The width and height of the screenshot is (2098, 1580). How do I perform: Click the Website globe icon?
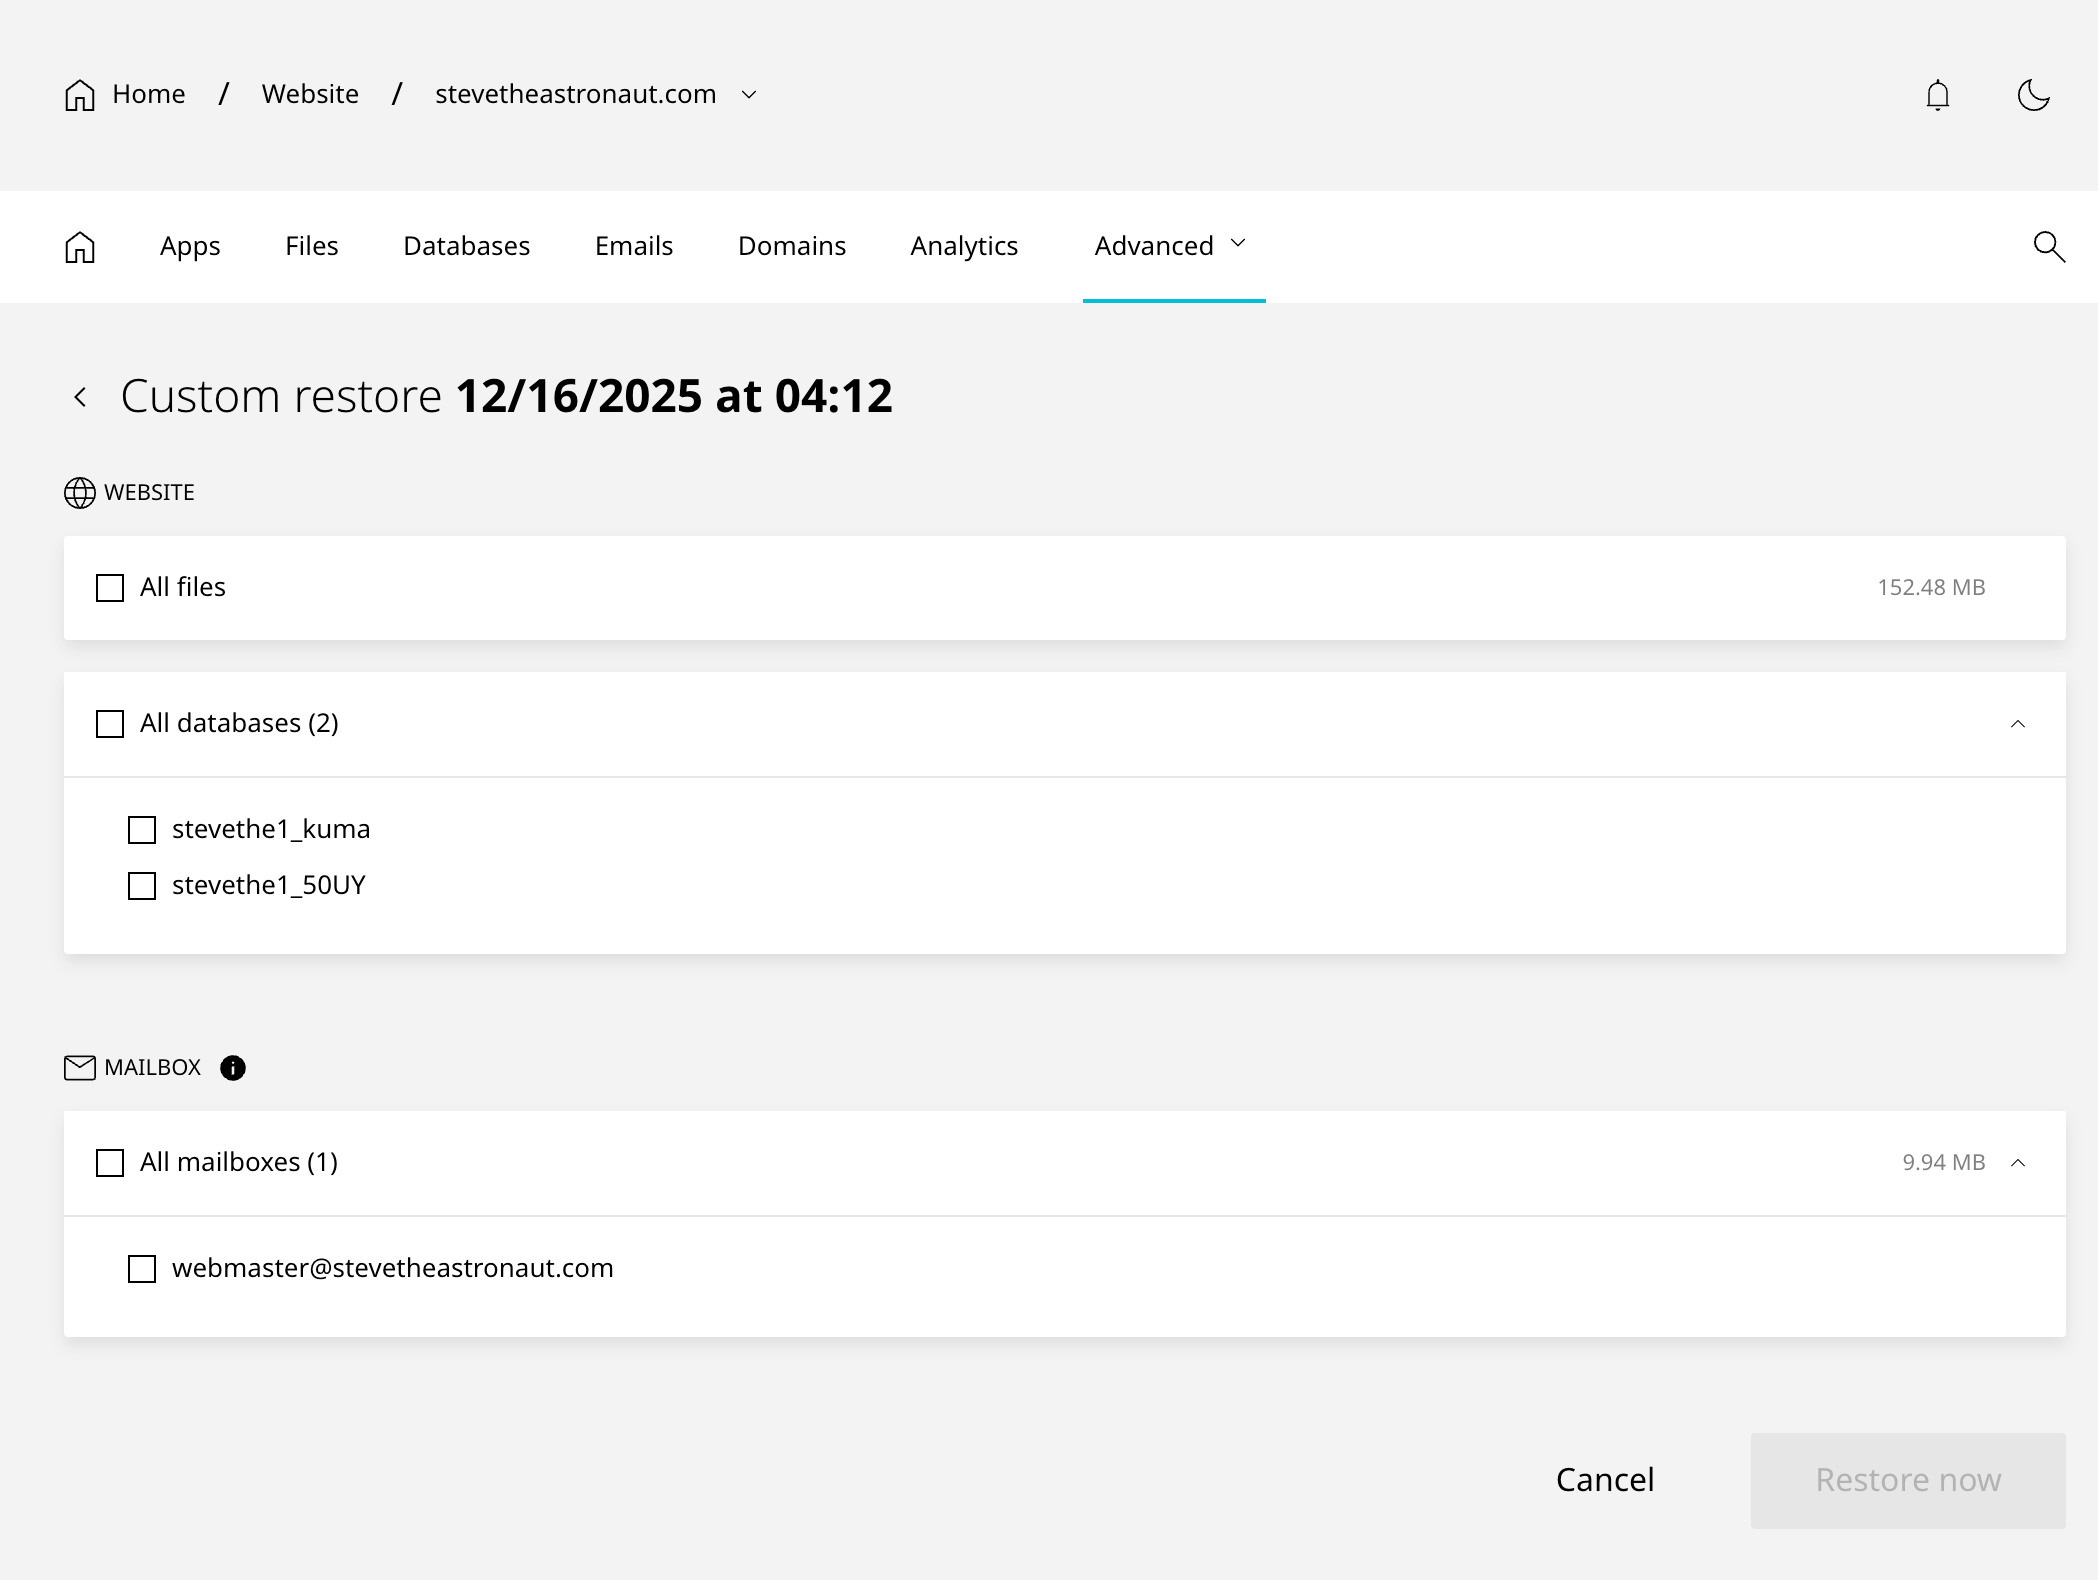(80, 493)
